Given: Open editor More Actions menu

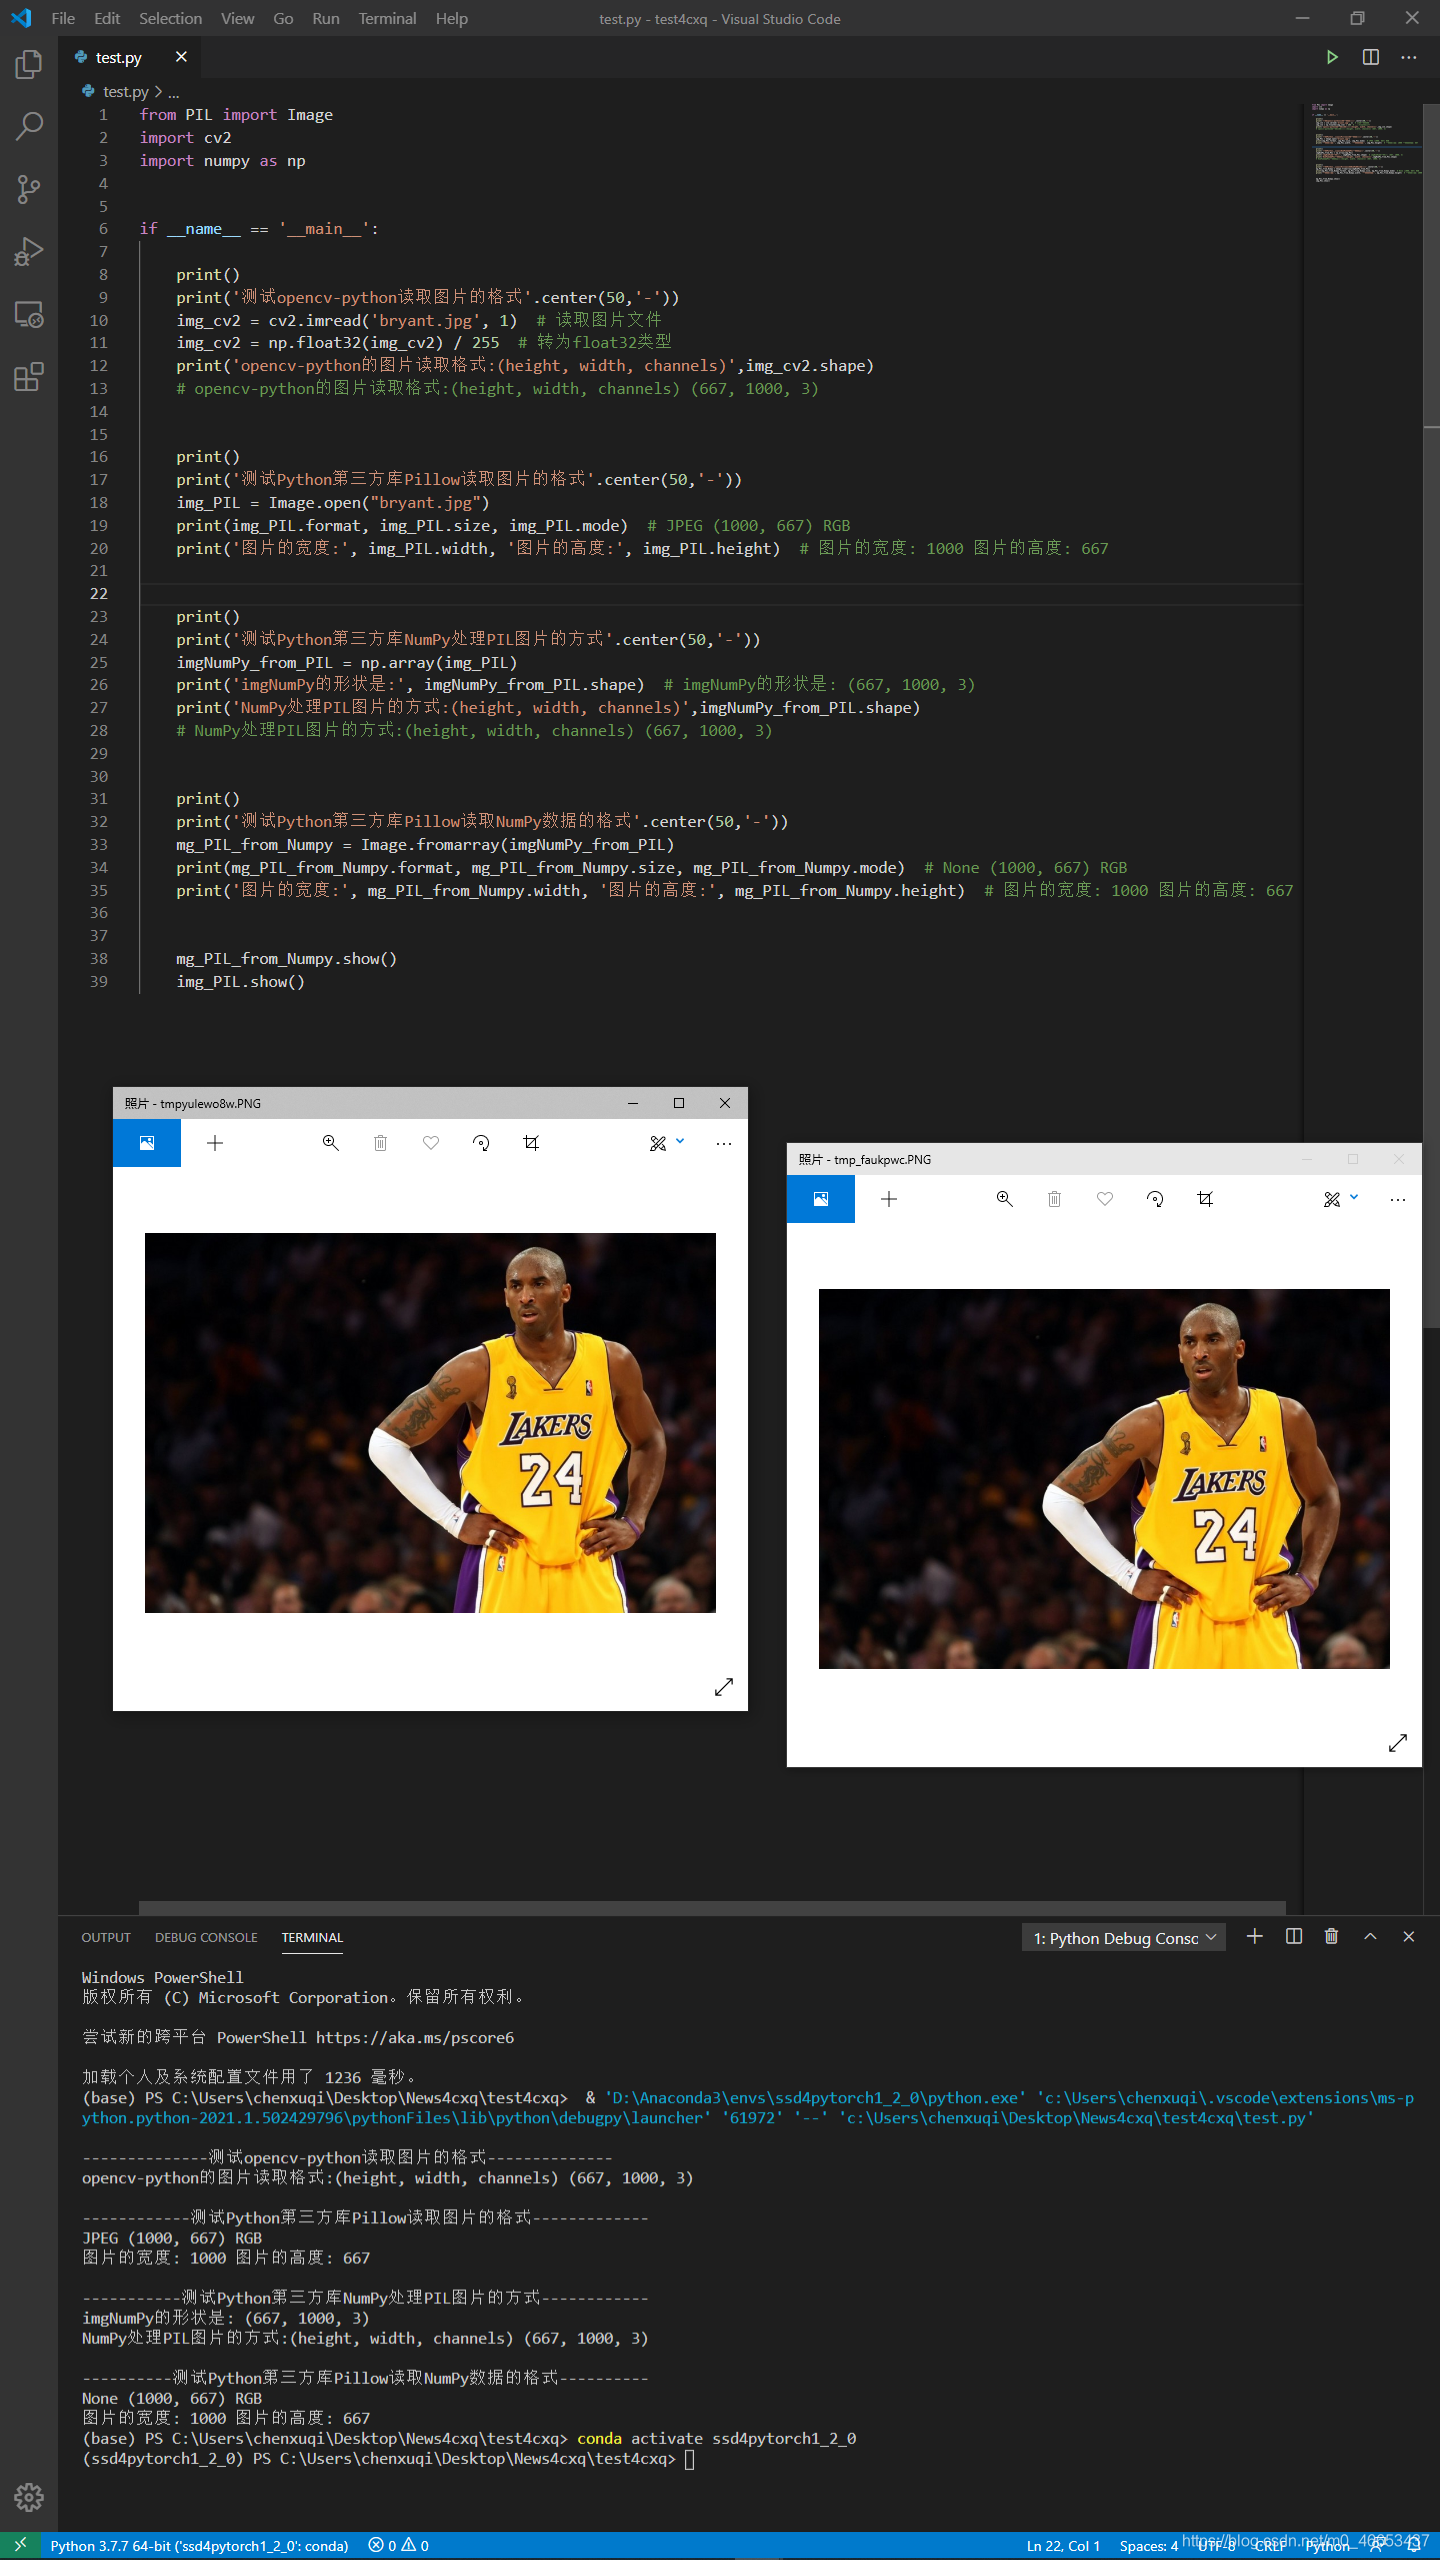Looking at the screenshot, I should click(1409, 57).
